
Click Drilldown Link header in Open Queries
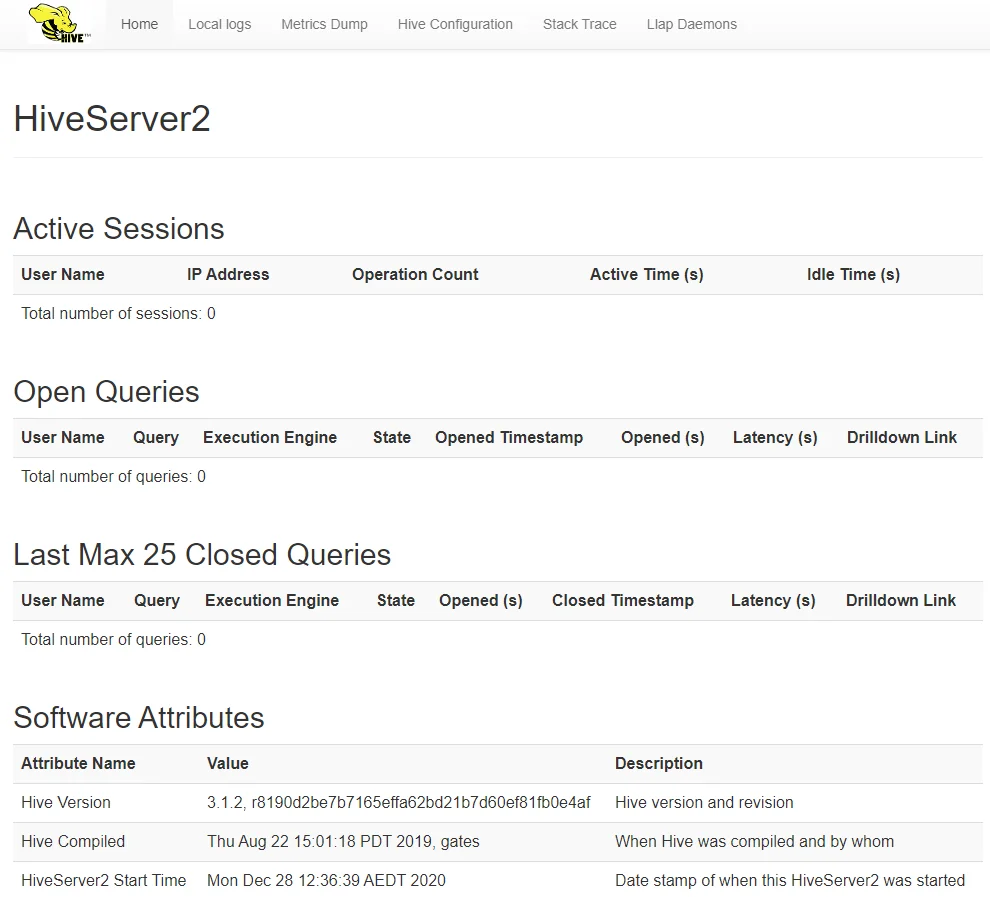pyautogui.click(x=901, y=438)
